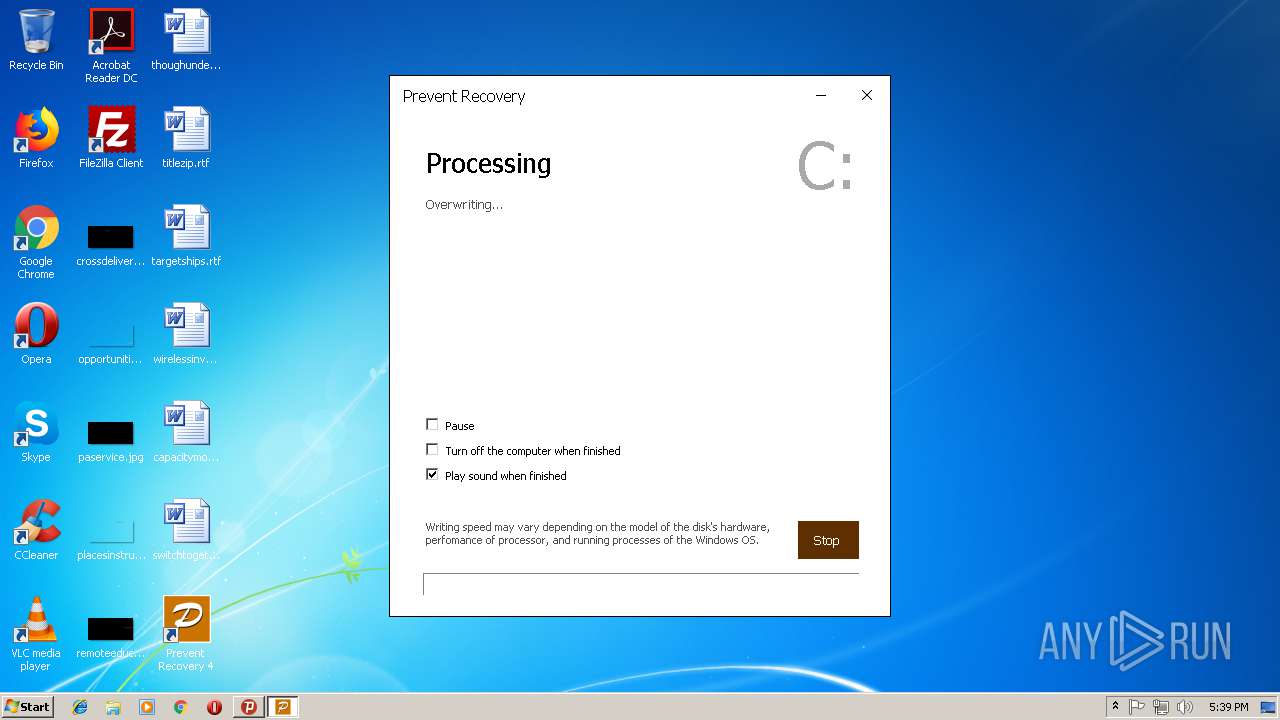Image resolution: width=1280 pixels, height=720 pixels.
Task: Launch VLC media player shortcut
Action: tap(36, 634)
